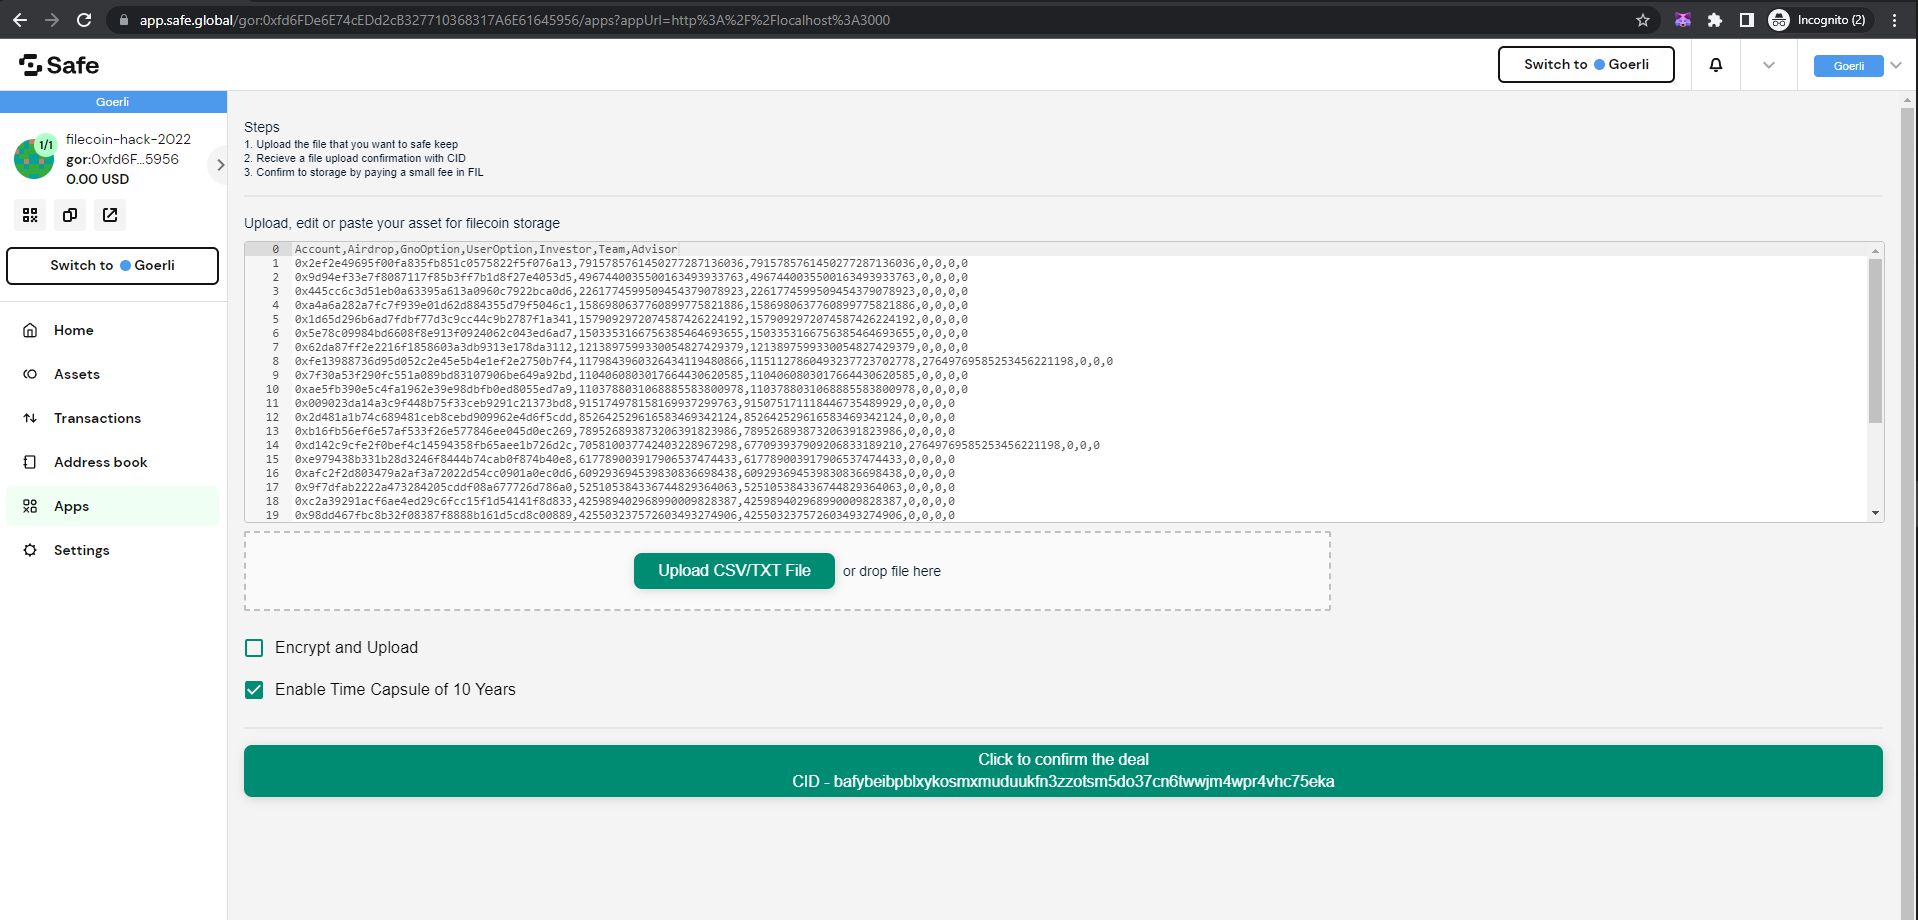Click the CSV editor scroll-up arrow
This screenshot has height=920, width=1918.
(x=1875, y=250)
